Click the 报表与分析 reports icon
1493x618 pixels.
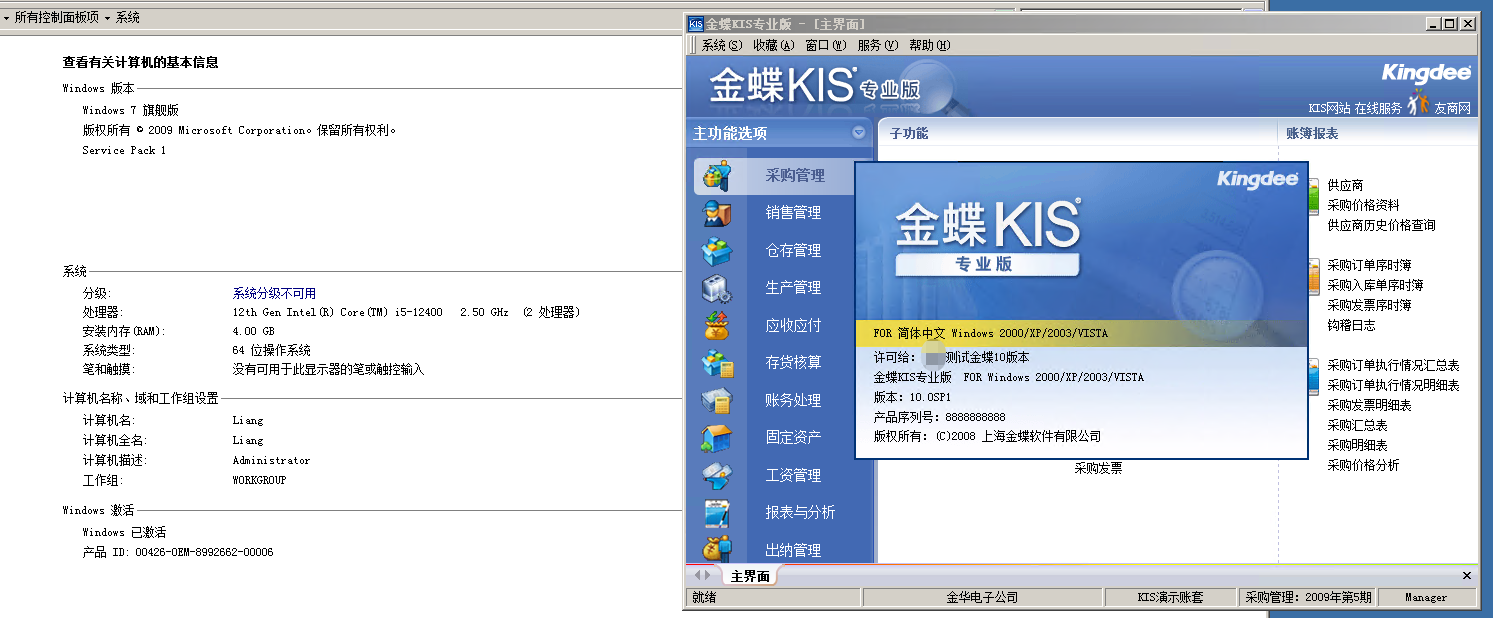(717, 513)
